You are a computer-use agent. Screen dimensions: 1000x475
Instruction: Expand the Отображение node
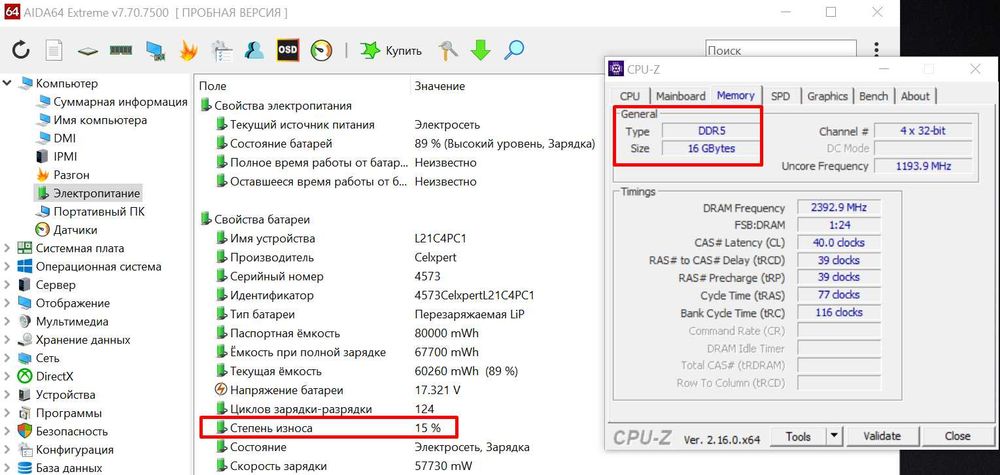8,303
